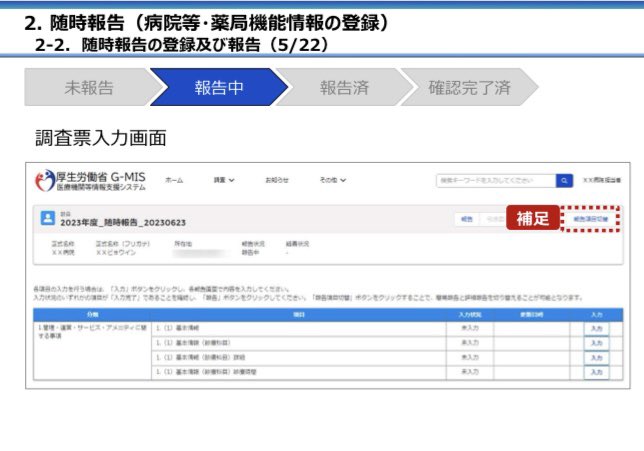Click 入力 button for 基本情報（診療科目） row

coord(596,343)
